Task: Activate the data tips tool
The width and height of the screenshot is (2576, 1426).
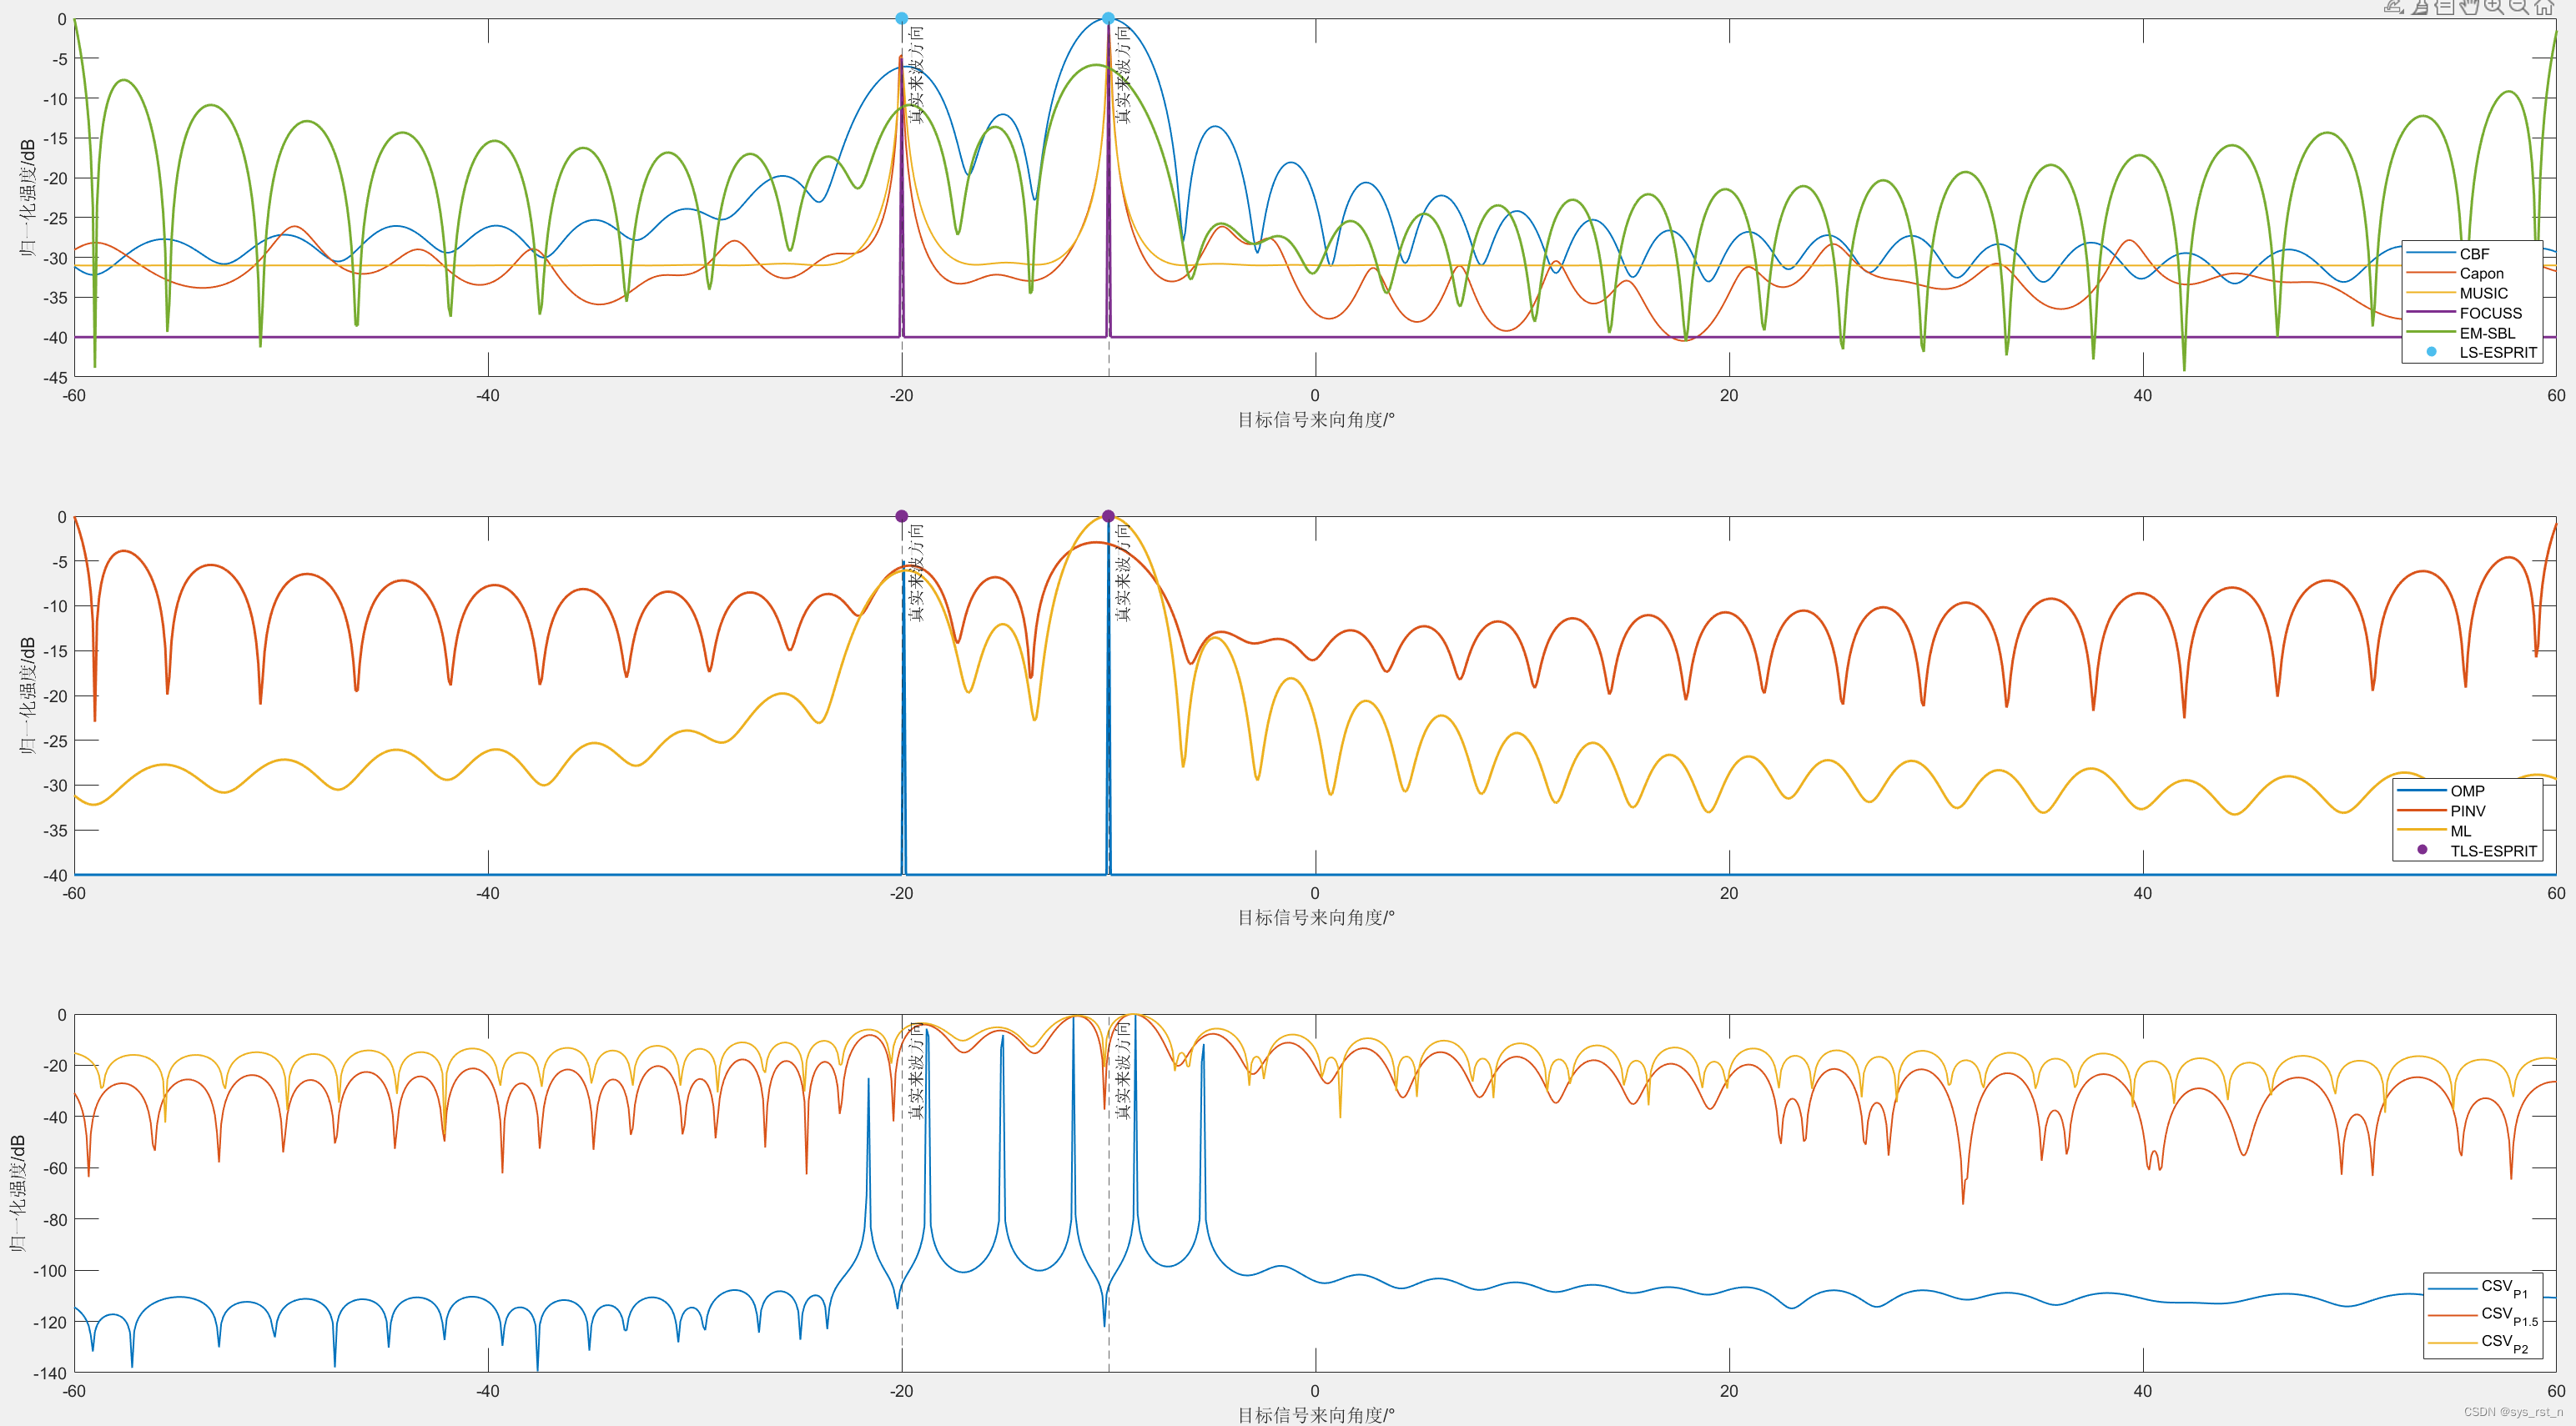Action: [x=2445, y=7]
